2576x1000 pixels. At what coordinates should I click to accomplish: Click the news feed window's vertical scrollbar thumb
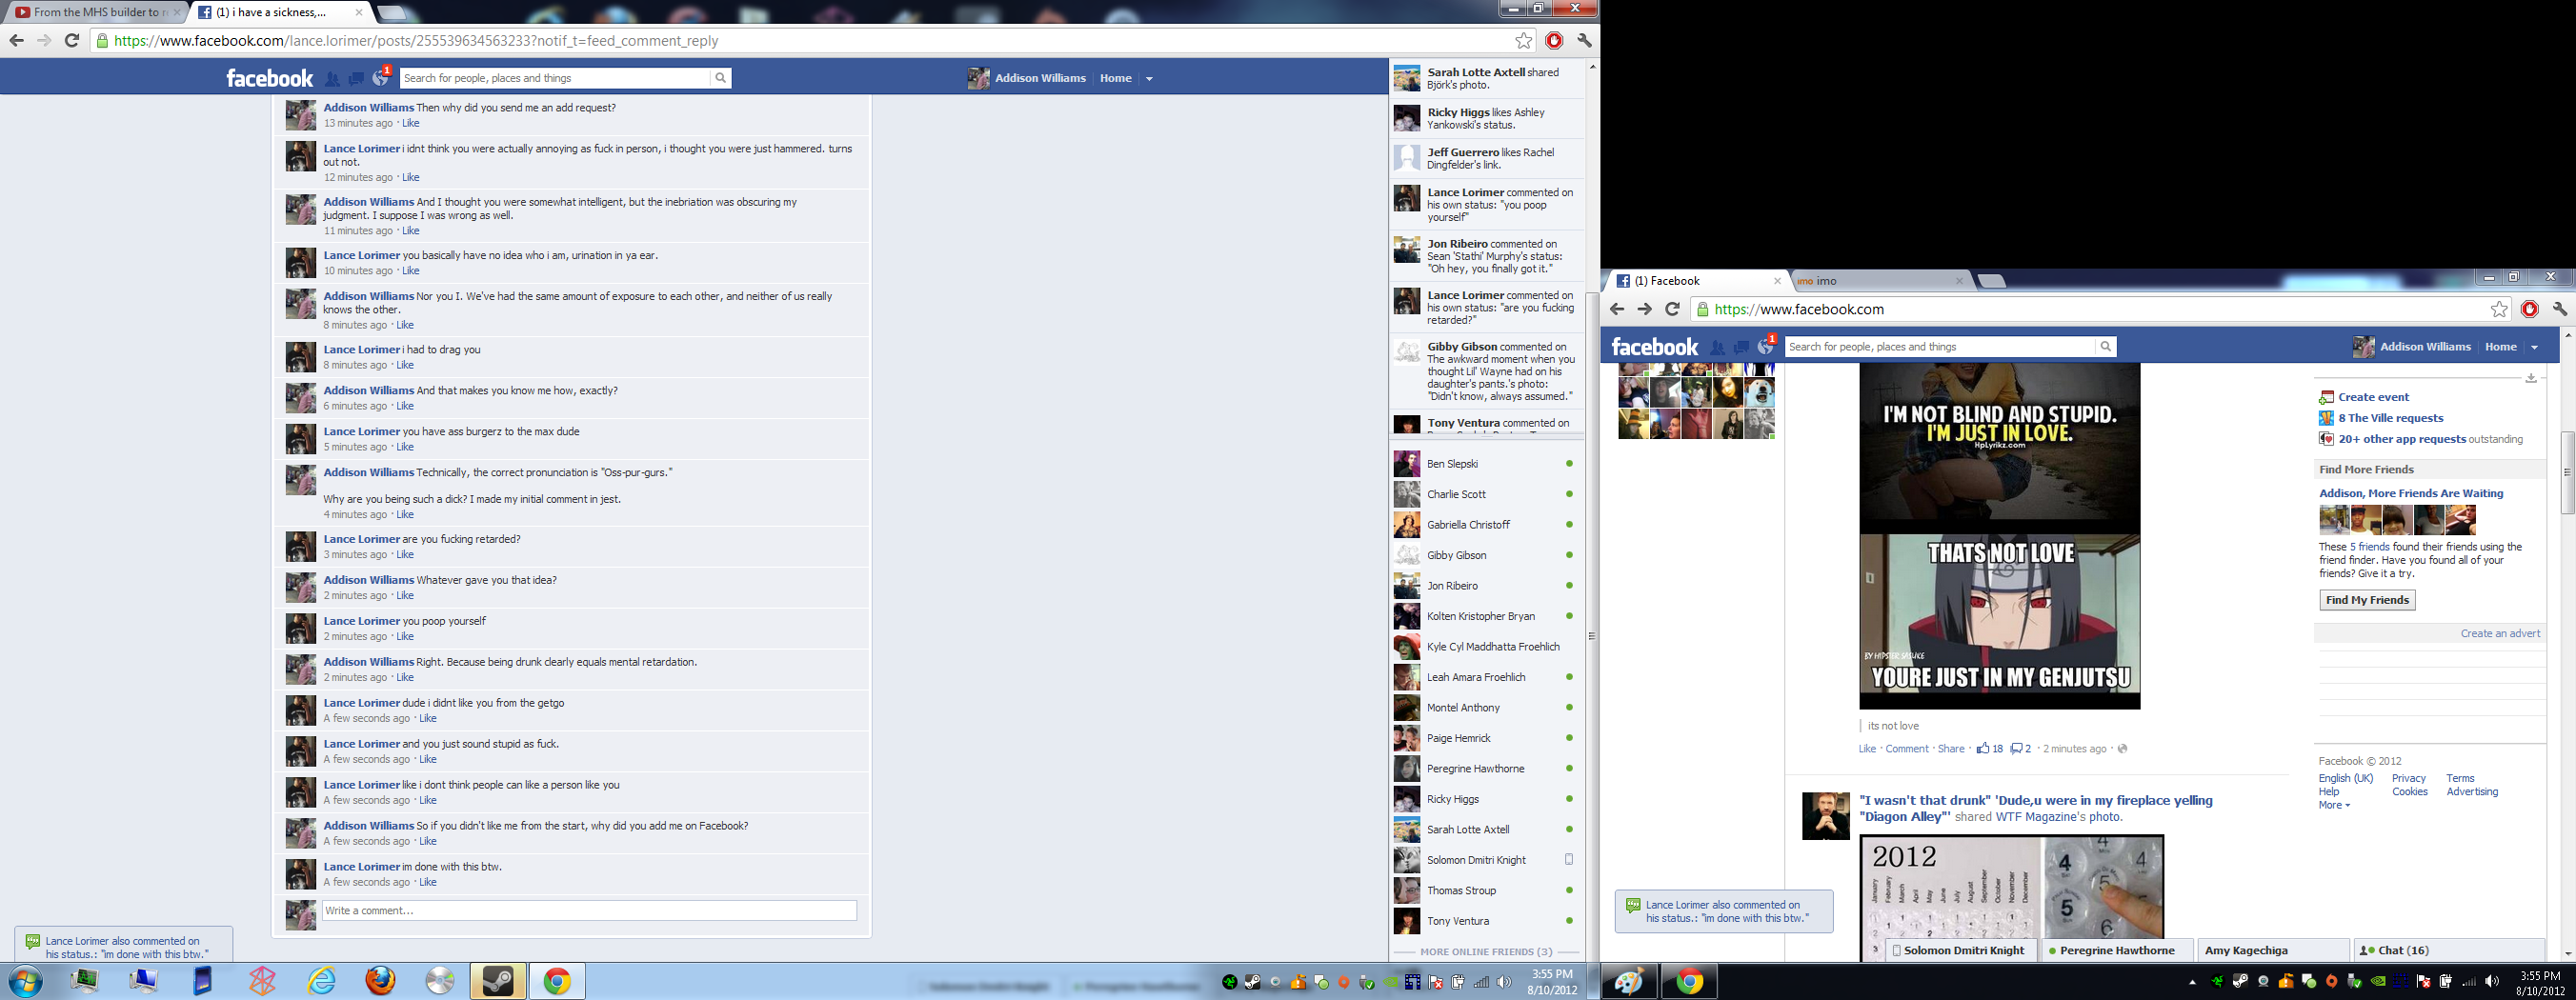(x=2567, y=472)
